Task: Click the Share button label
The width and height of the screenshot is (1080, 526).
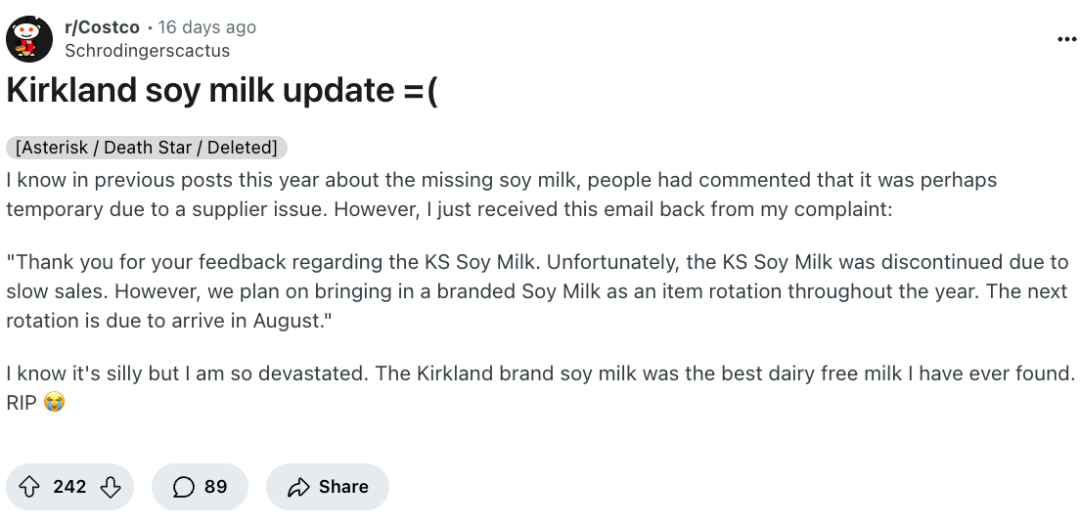Action: tap(343, 487)
